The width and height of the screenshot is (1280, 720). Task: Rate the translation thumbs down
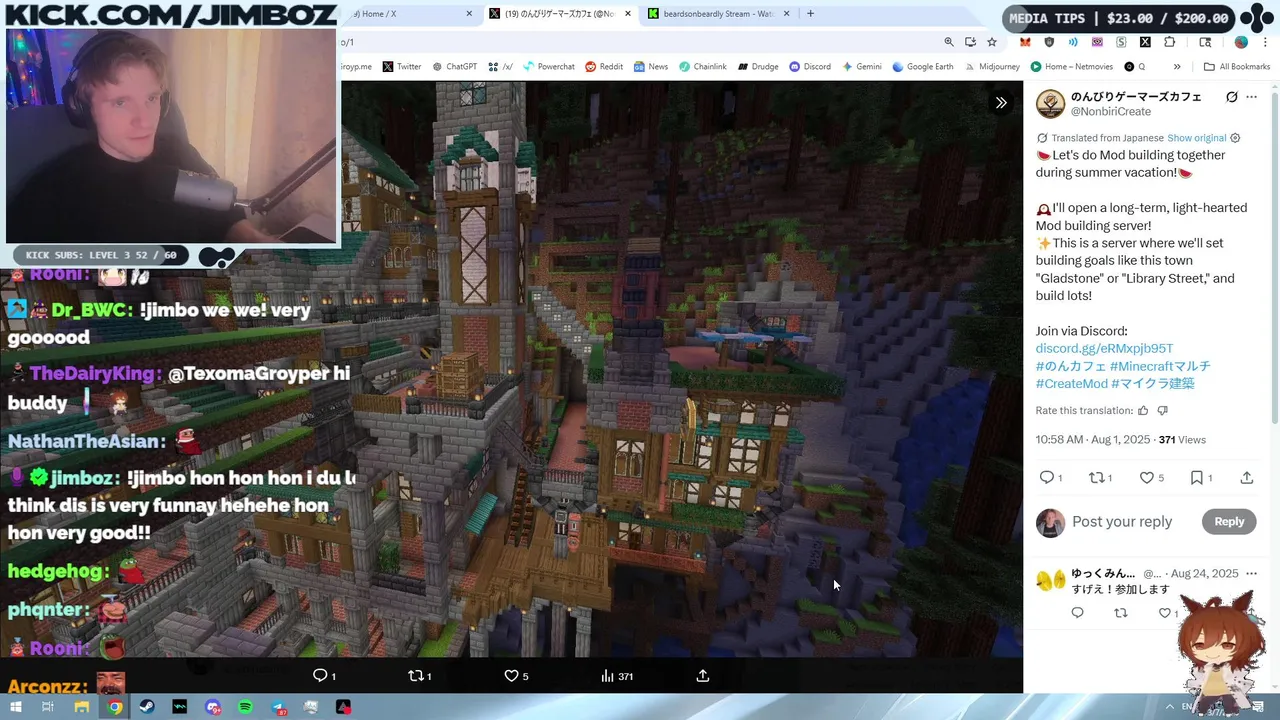[1162, 411]
